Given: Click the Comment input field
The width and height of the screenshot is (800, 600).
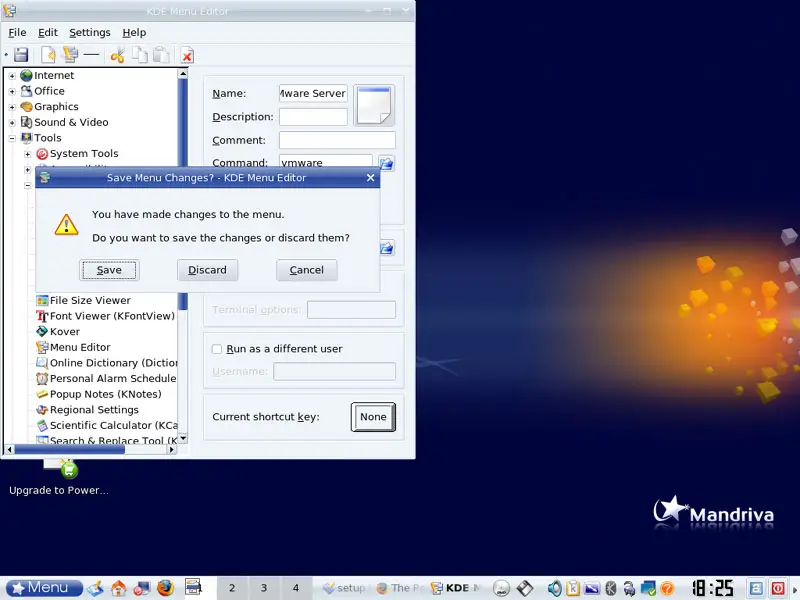Looking at the screenshot, I should [337, 140].
